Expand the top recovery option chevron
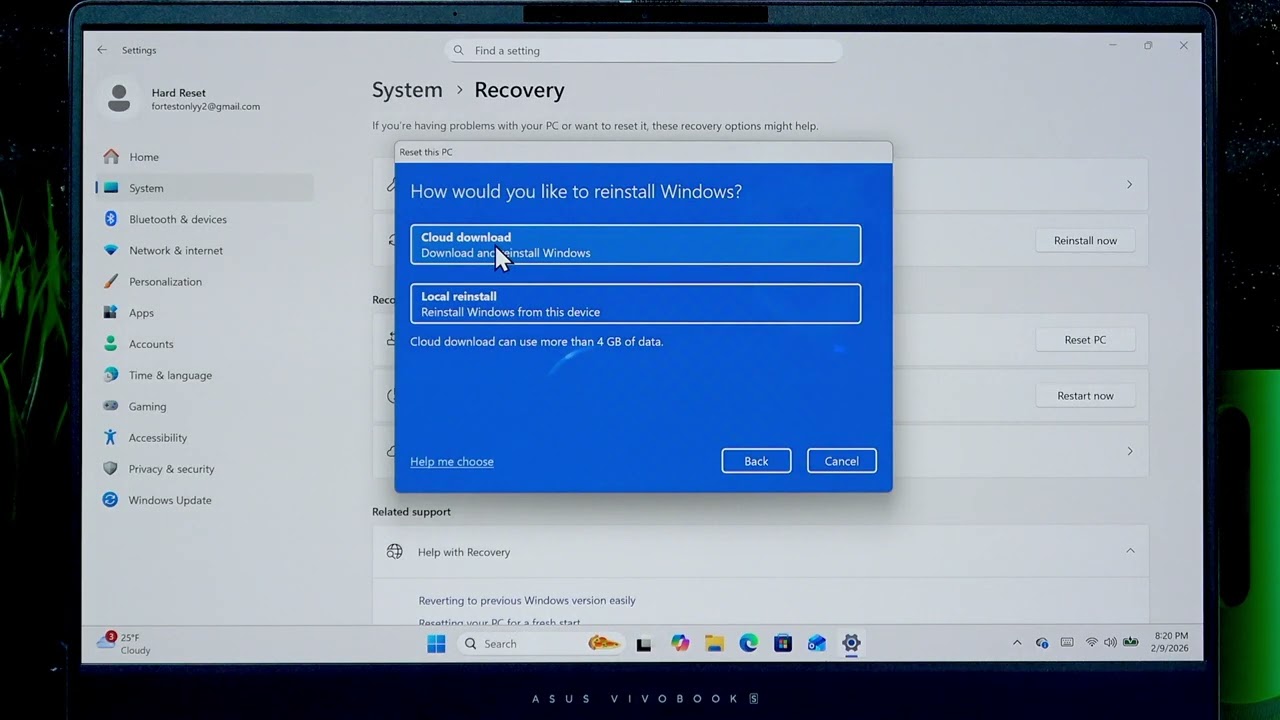The width and height of the screenshot is (1280, 720). coord(1130,185)
